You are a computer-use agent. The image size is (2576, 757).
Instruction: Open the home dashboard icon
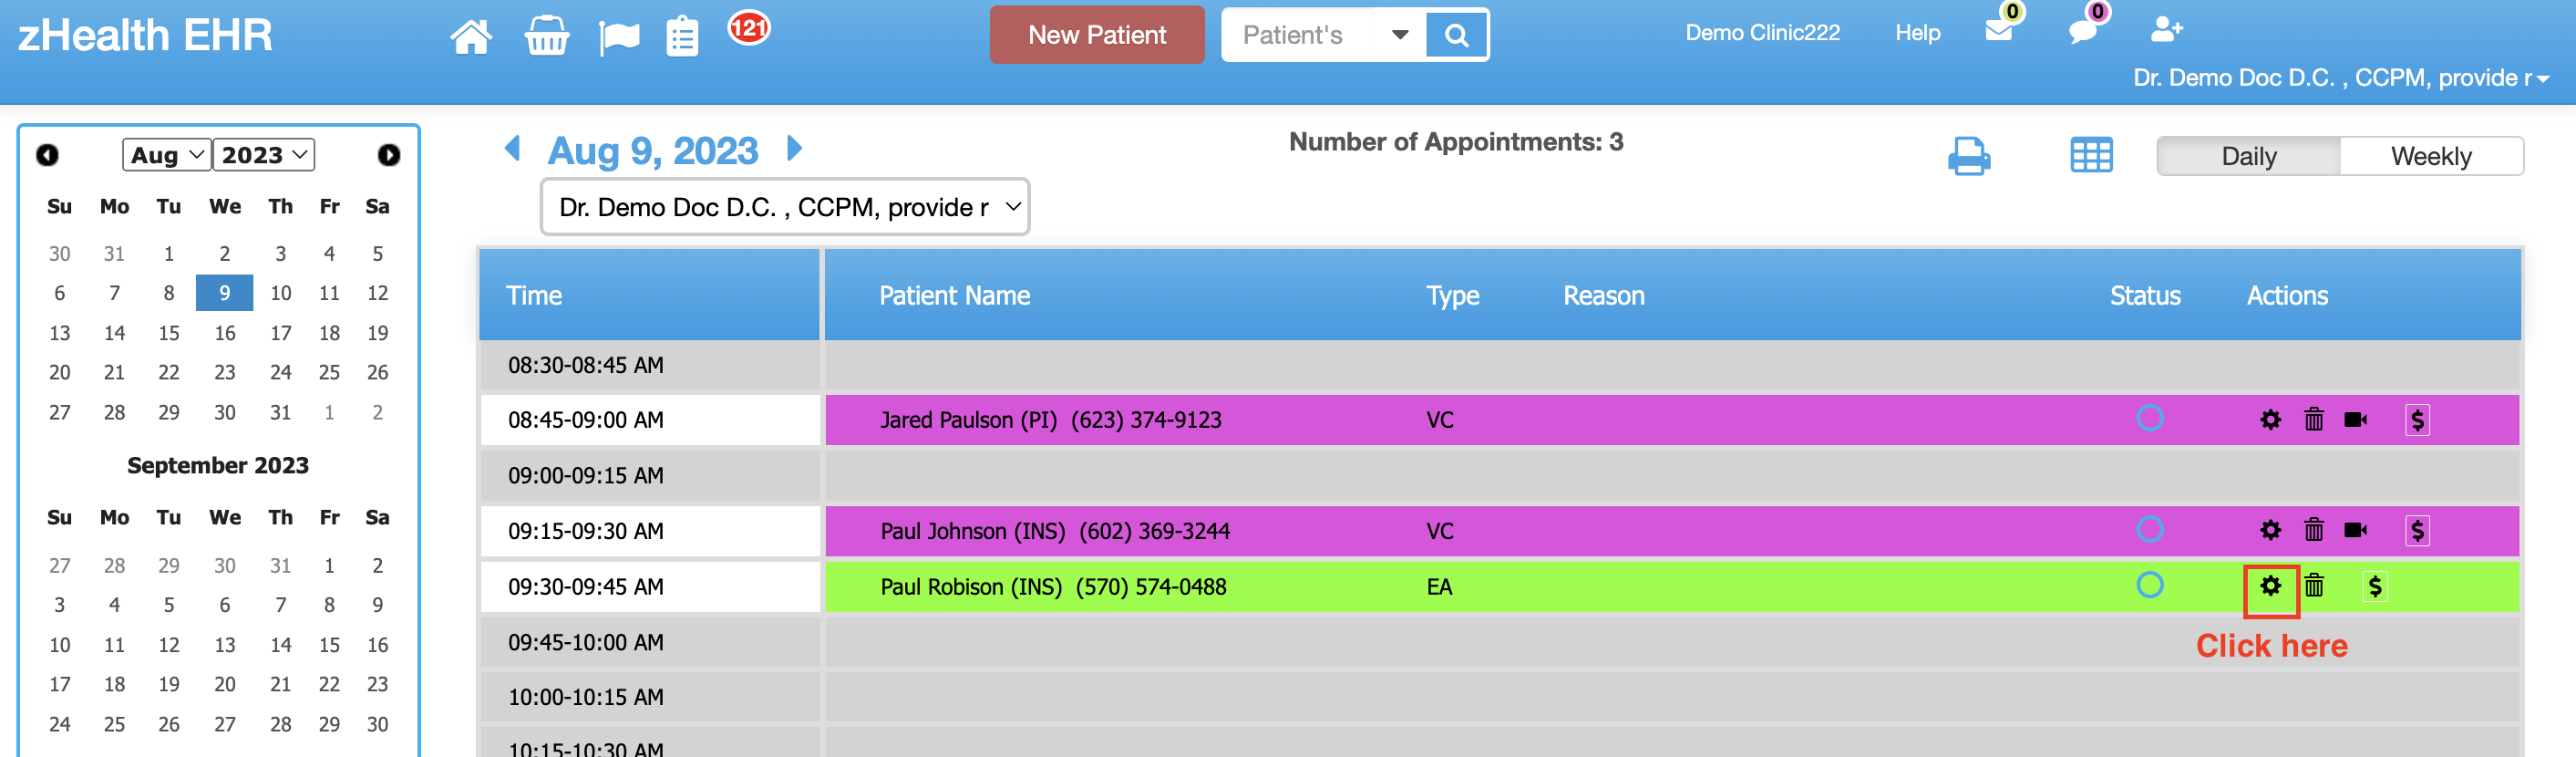[x=471, y=36]
